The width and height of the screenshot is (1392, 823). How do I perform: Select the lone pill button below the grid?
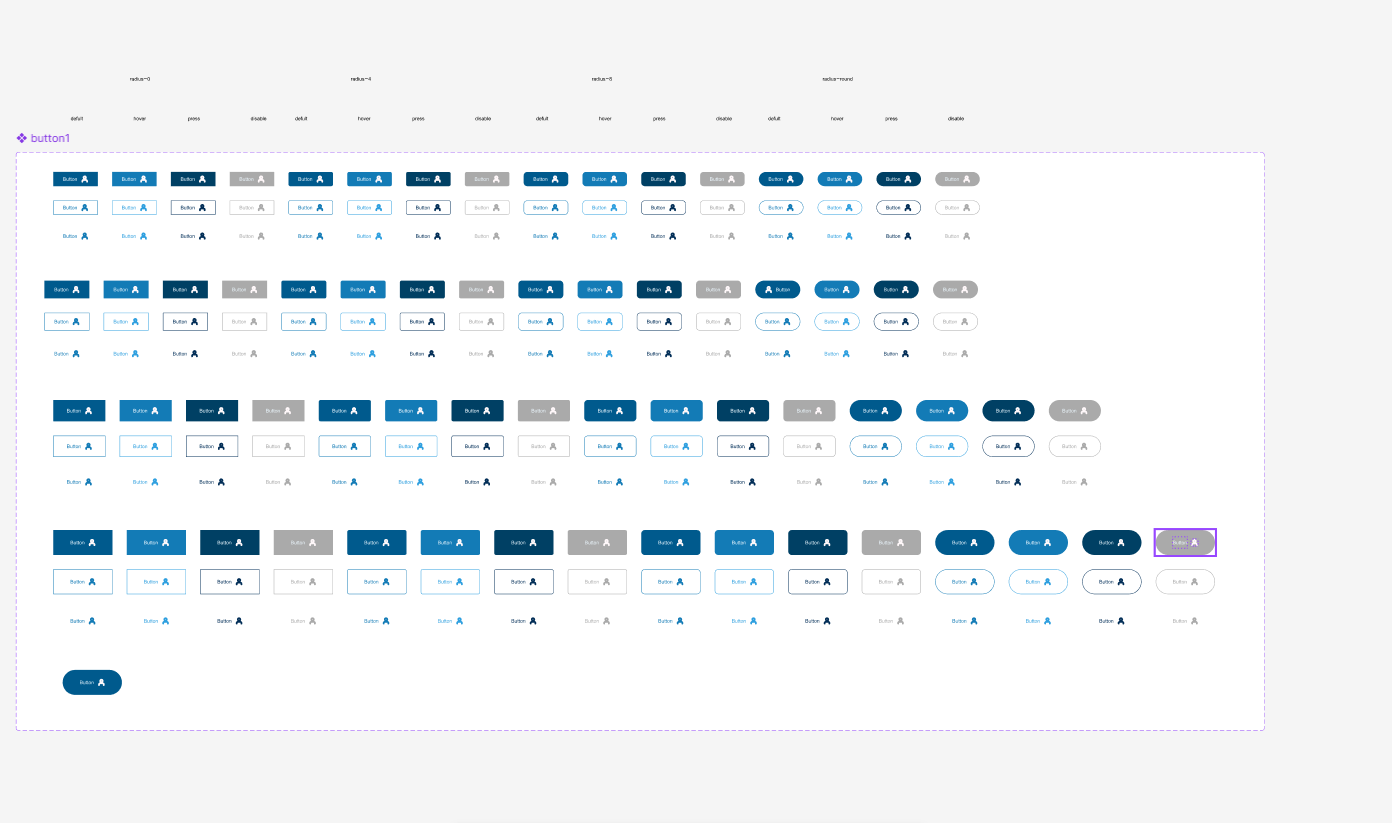tap(92, 682)
